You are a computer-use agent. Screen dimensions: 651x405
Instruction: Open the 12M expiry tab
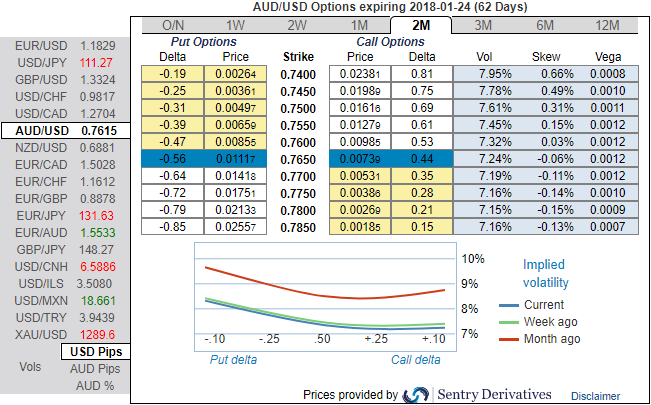[607, 26]
